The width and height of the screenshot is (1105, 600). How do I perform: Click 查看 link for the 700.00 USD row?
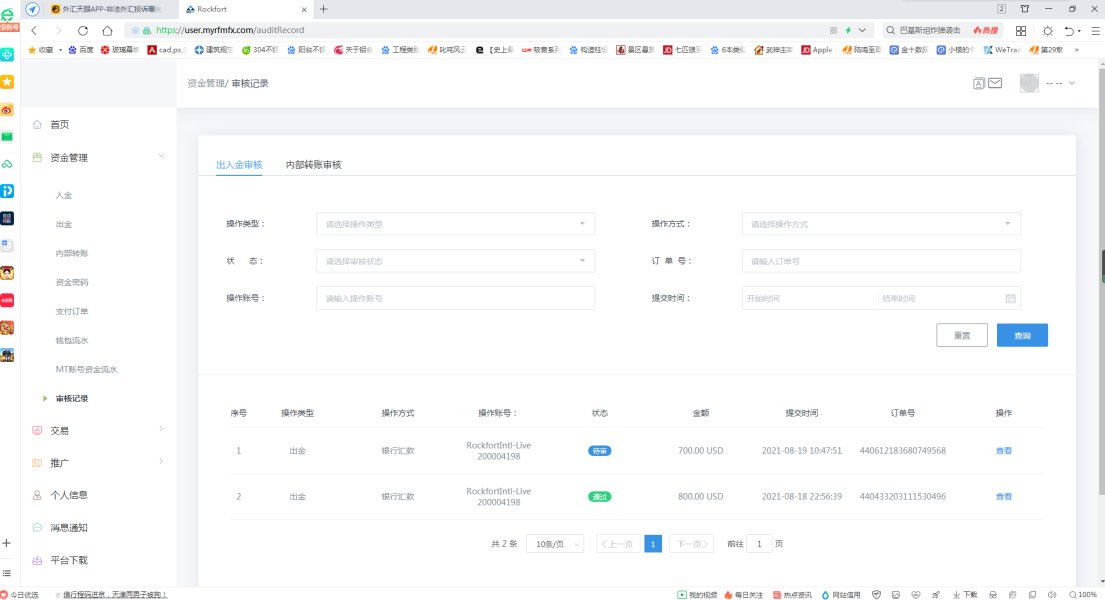[x=1003, y=451]
